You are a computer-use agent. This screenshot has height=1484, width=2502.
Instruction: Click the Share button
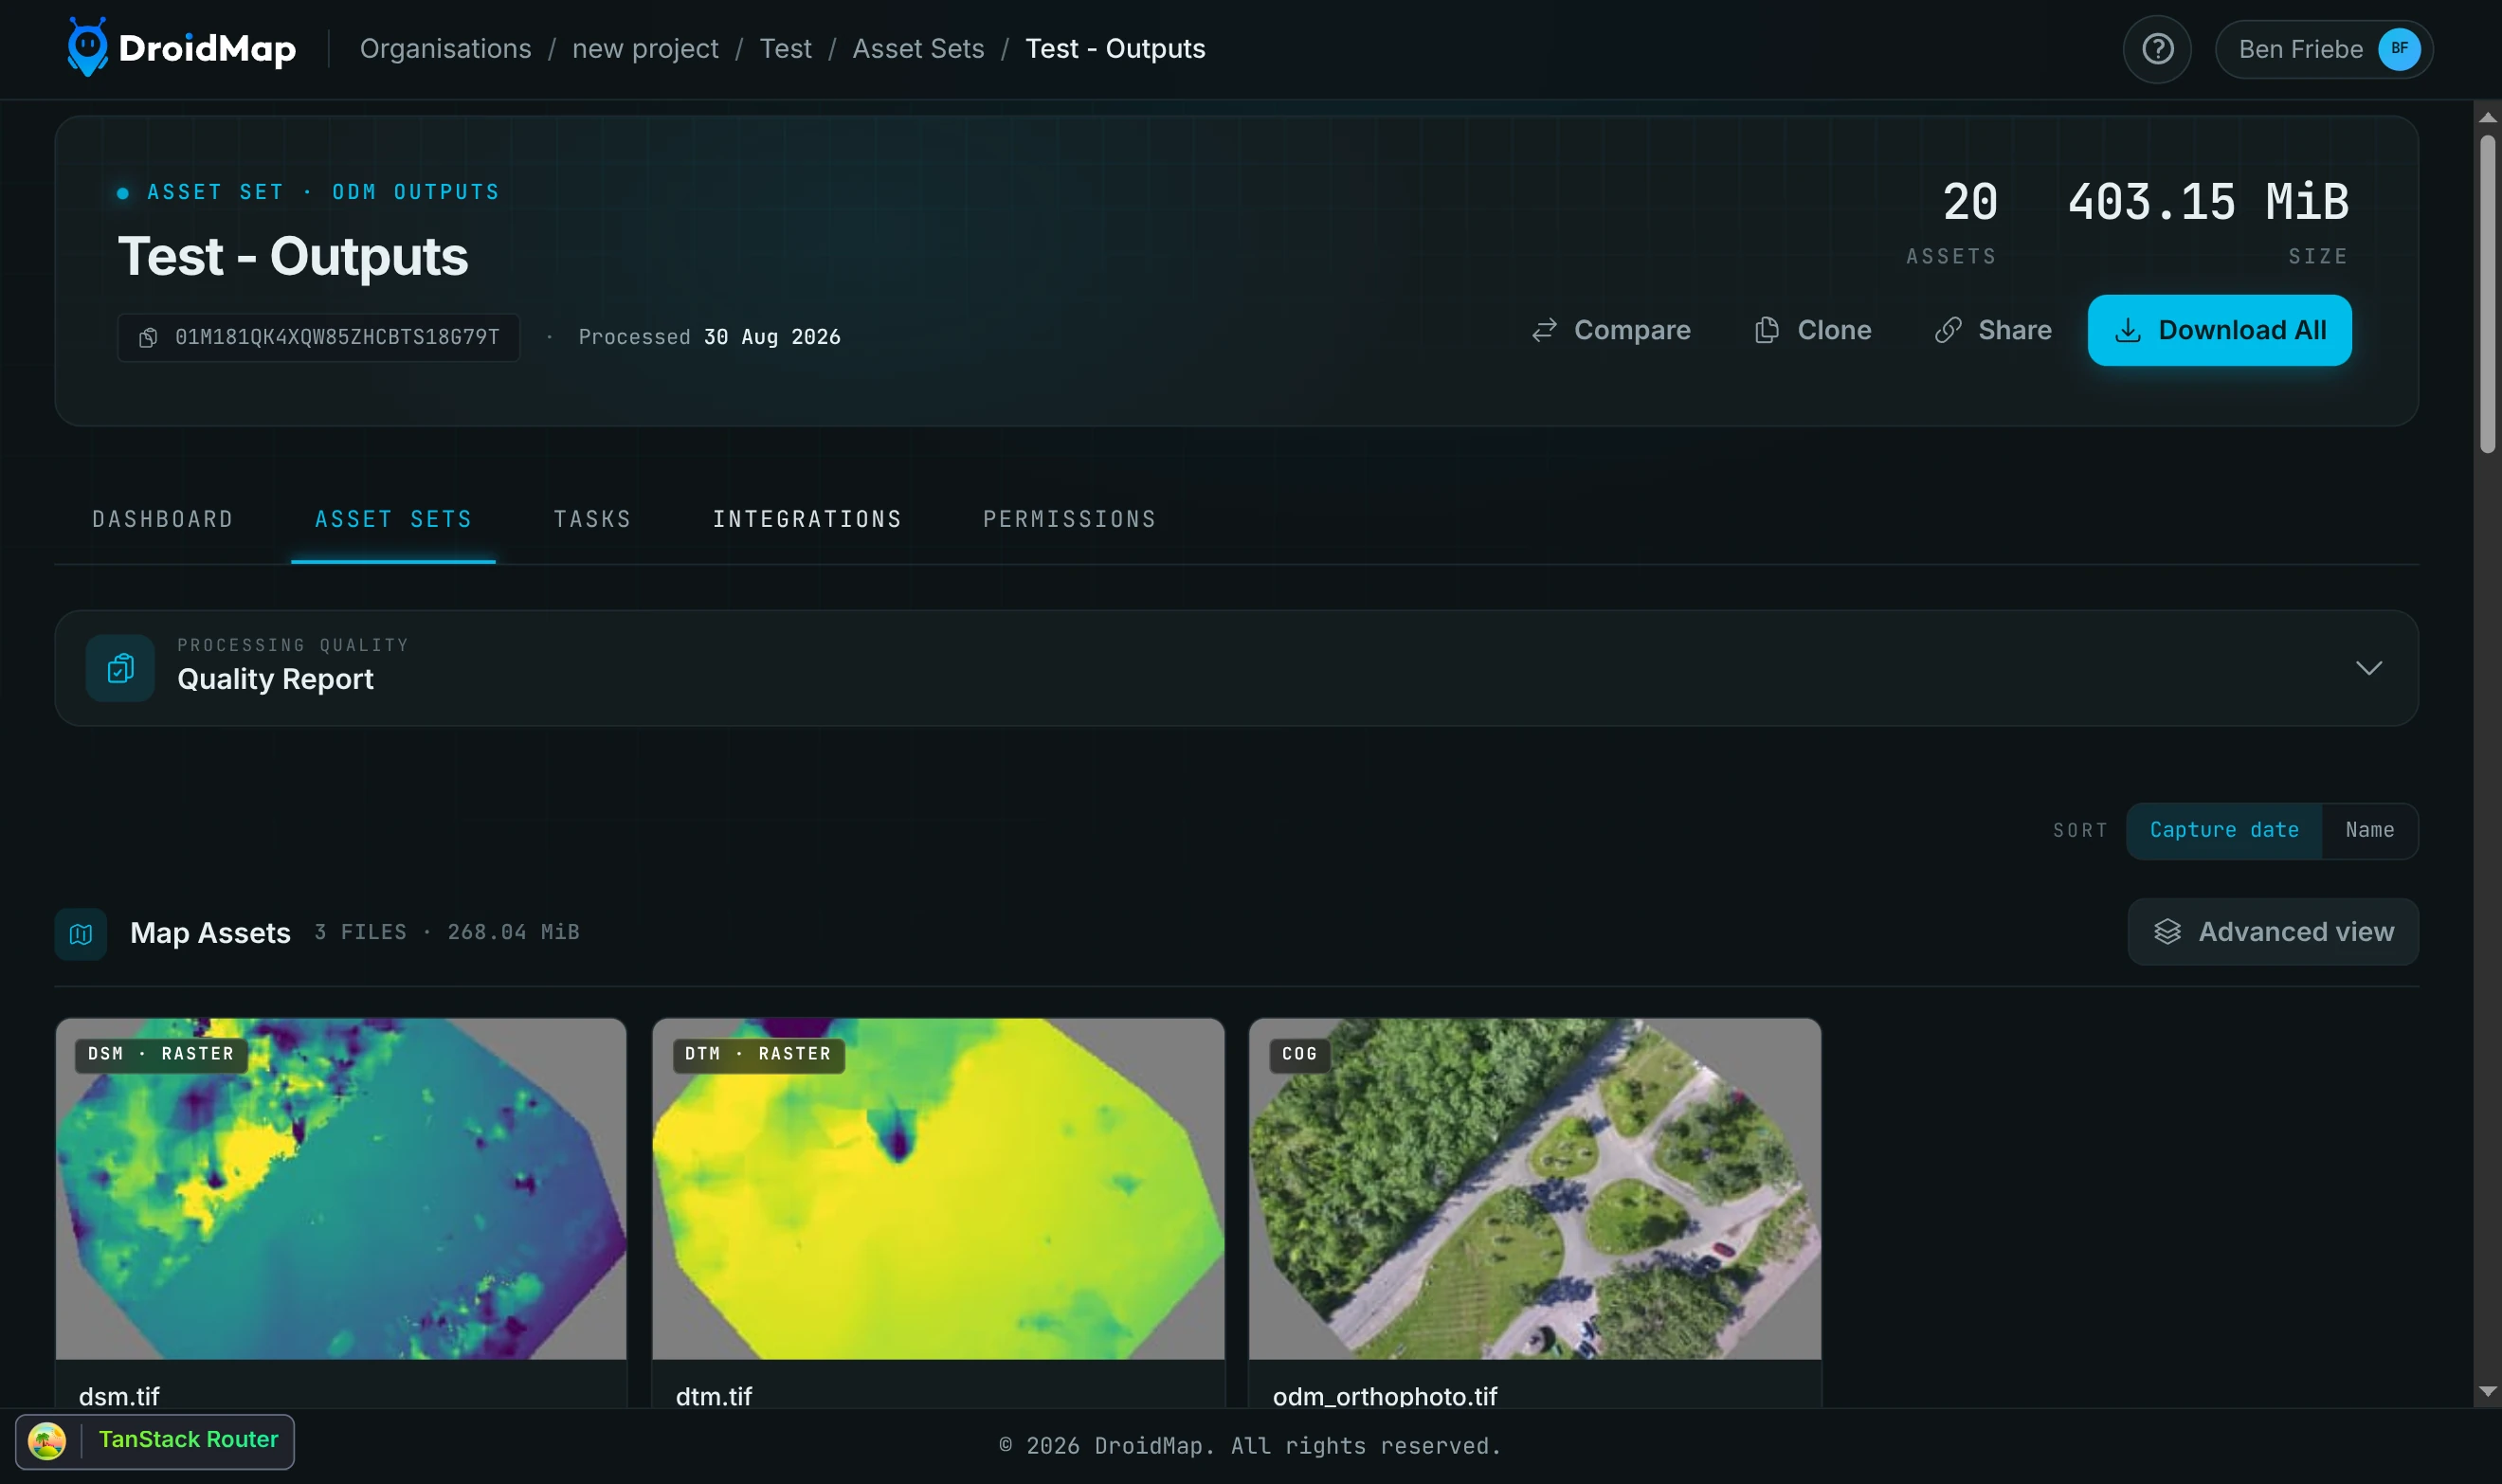pyautogui.click(x=1993, y=330)
